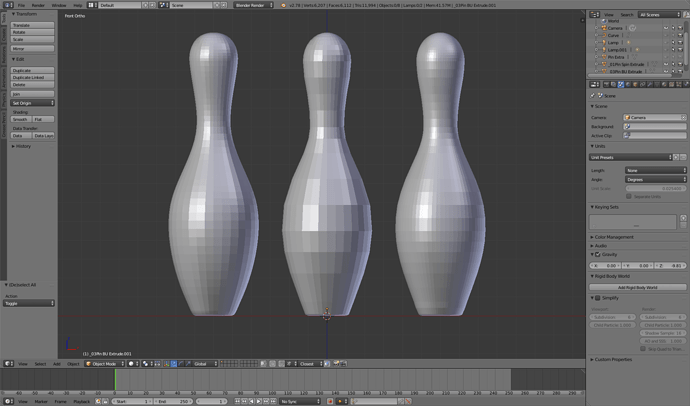Select the translate manipulator arrow icon
This screenshot has height=406, width=690.
(174, 364)
